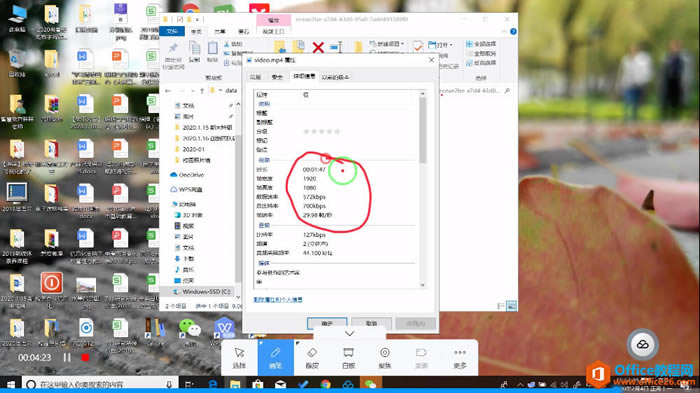The image size is (700, 393).
Task: Open the General tab of video.mp4 properties
Action: click(255, 77)
